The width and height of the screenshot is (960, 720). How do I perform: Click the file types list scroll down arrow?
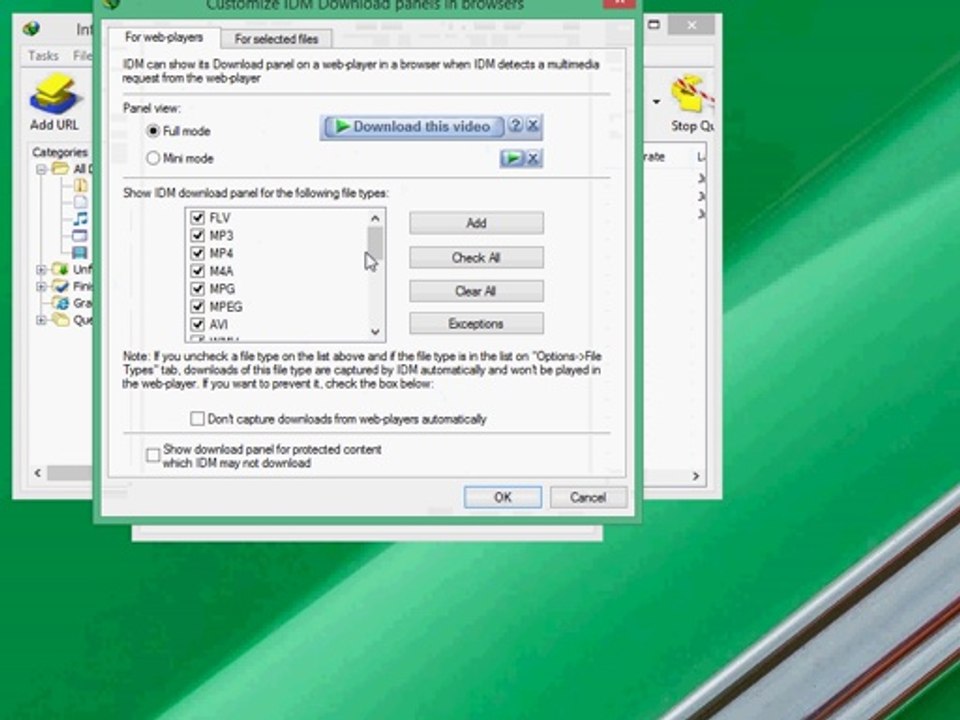[375, 332]
